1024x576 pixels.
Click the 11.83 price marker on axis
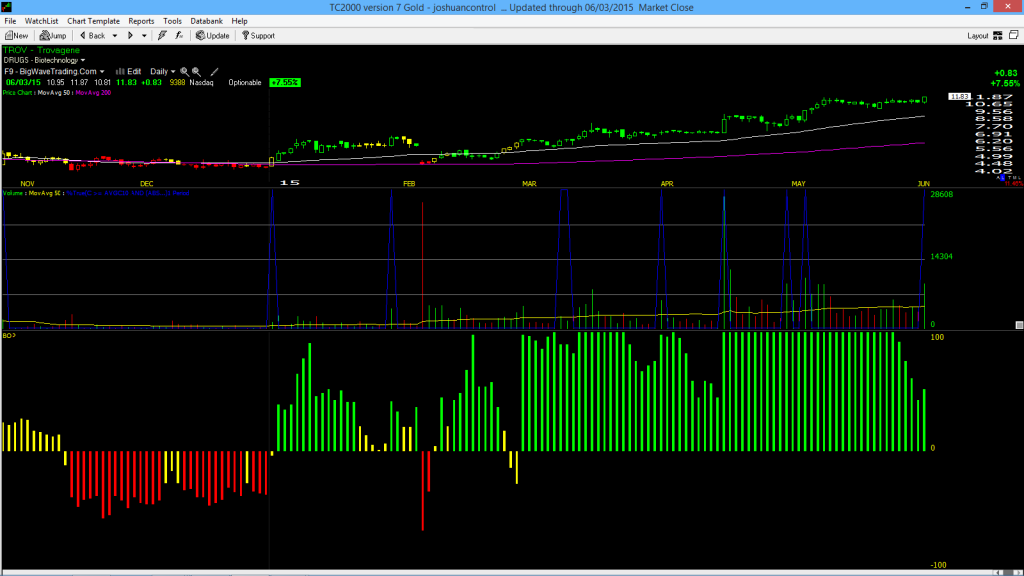point(959,97)
